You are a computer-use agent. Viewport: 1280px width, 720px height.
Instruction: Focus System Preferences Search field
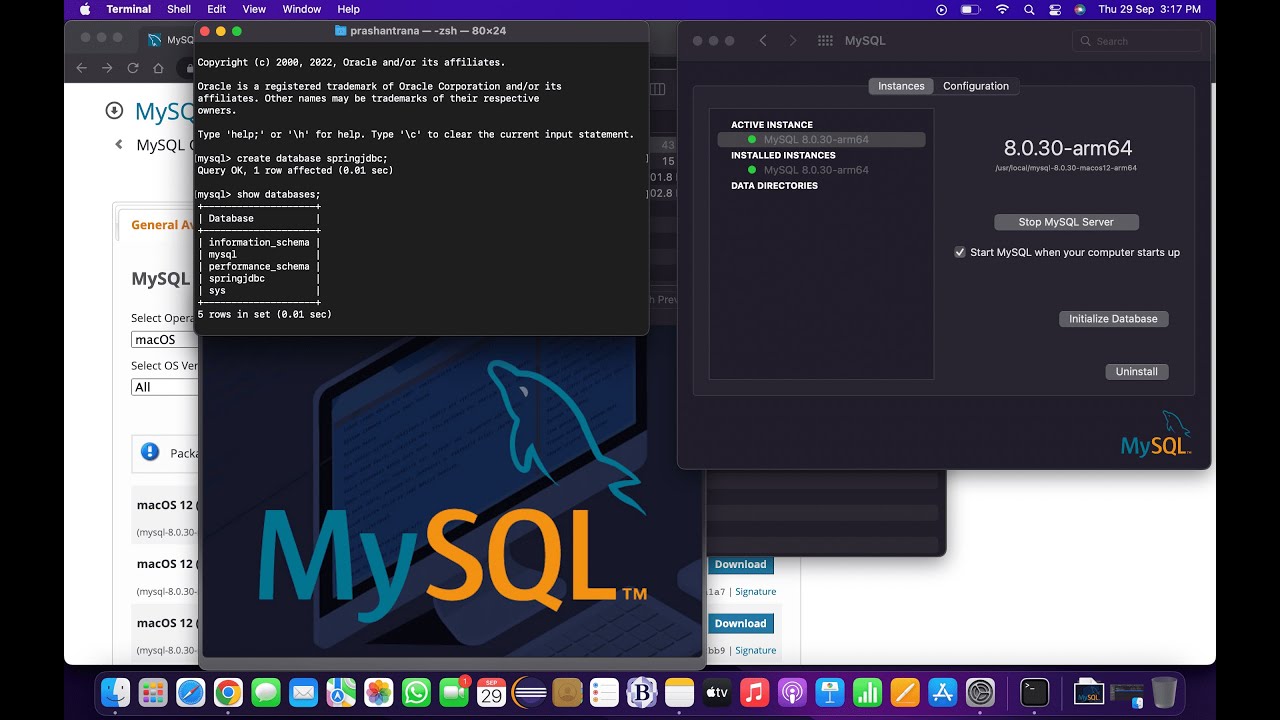(x=1137, y=41)
